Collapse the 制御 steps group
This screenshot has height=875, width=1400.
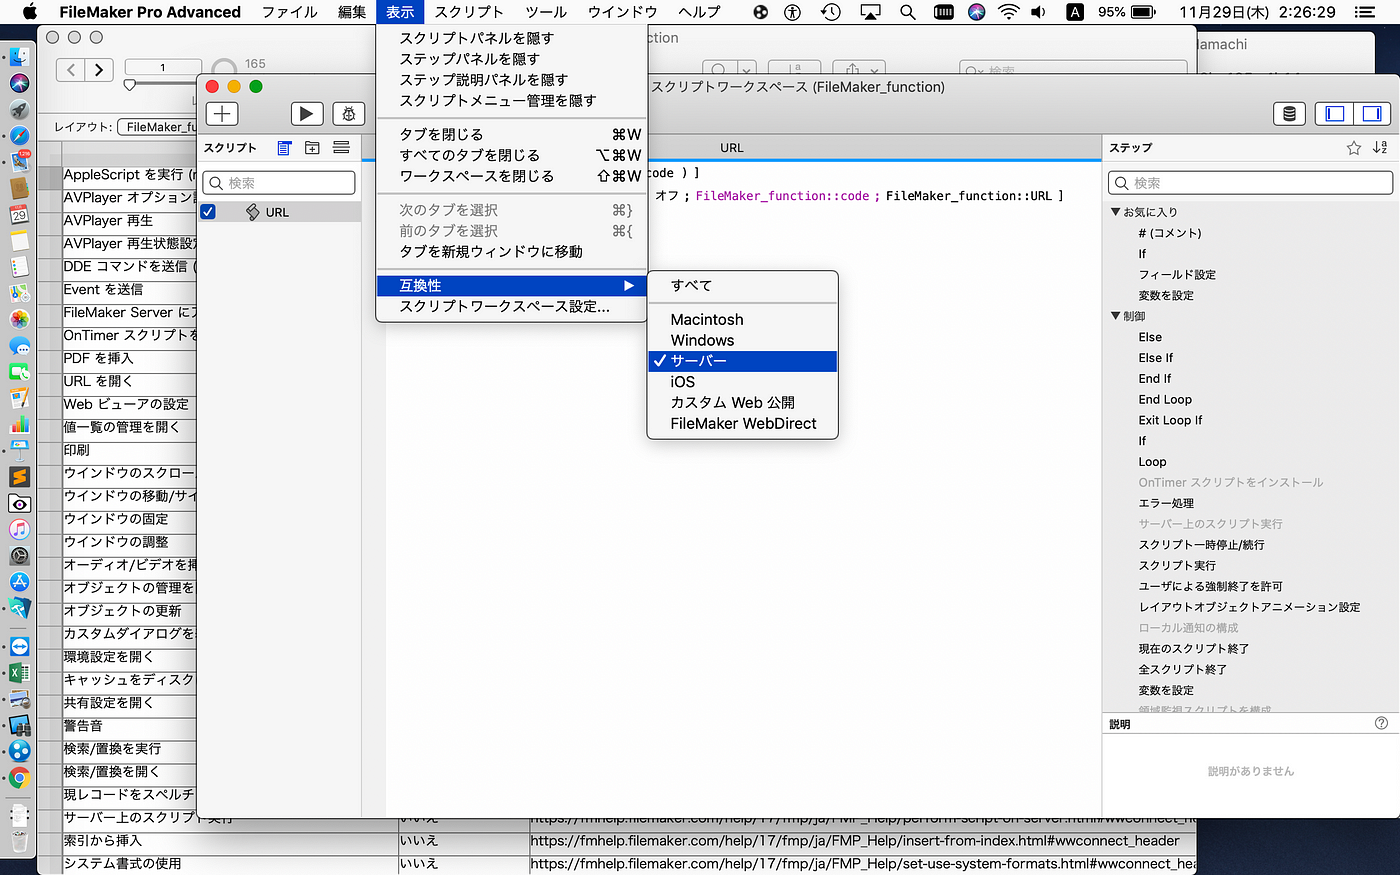(1116, 316)
